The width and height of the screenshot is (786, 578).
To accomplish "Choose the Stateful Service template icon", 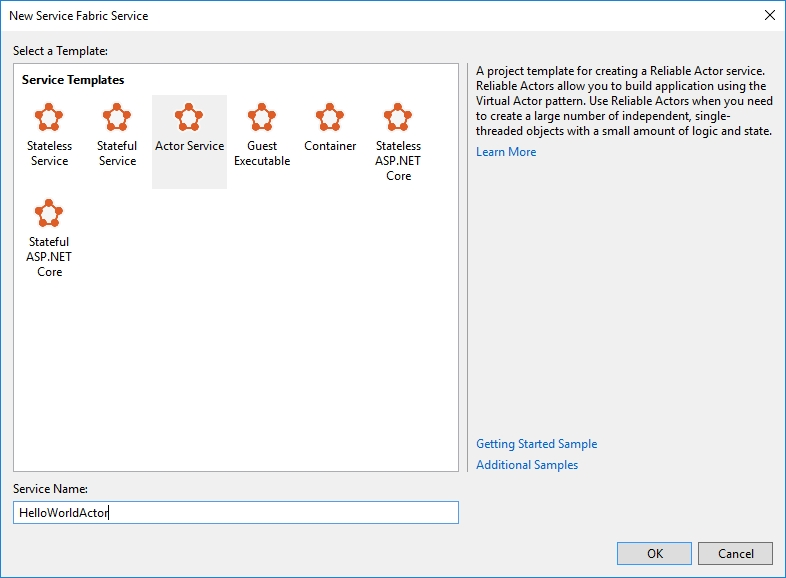I will (x=116, y=117).
